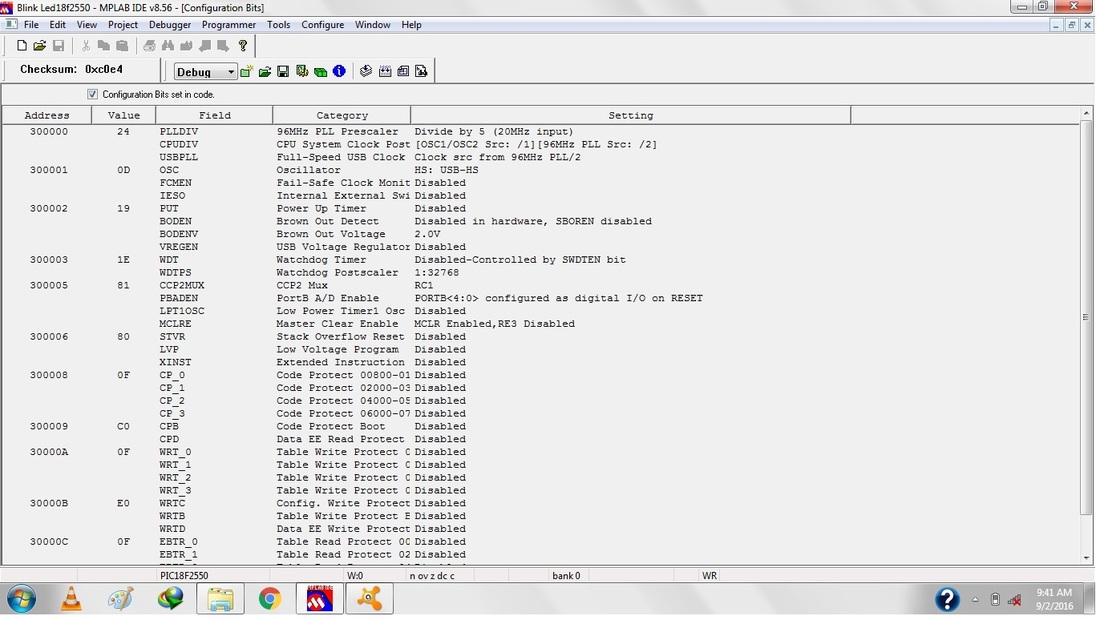Click the Print icon in the toolbar
This screenshot has width=1100, height=620.
[x=149, y=46]
